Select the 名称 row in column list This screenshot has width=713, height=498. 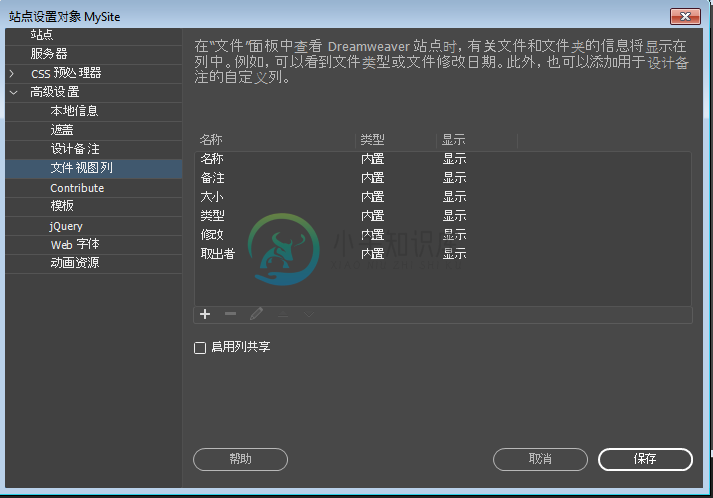(x=443, y=159)
